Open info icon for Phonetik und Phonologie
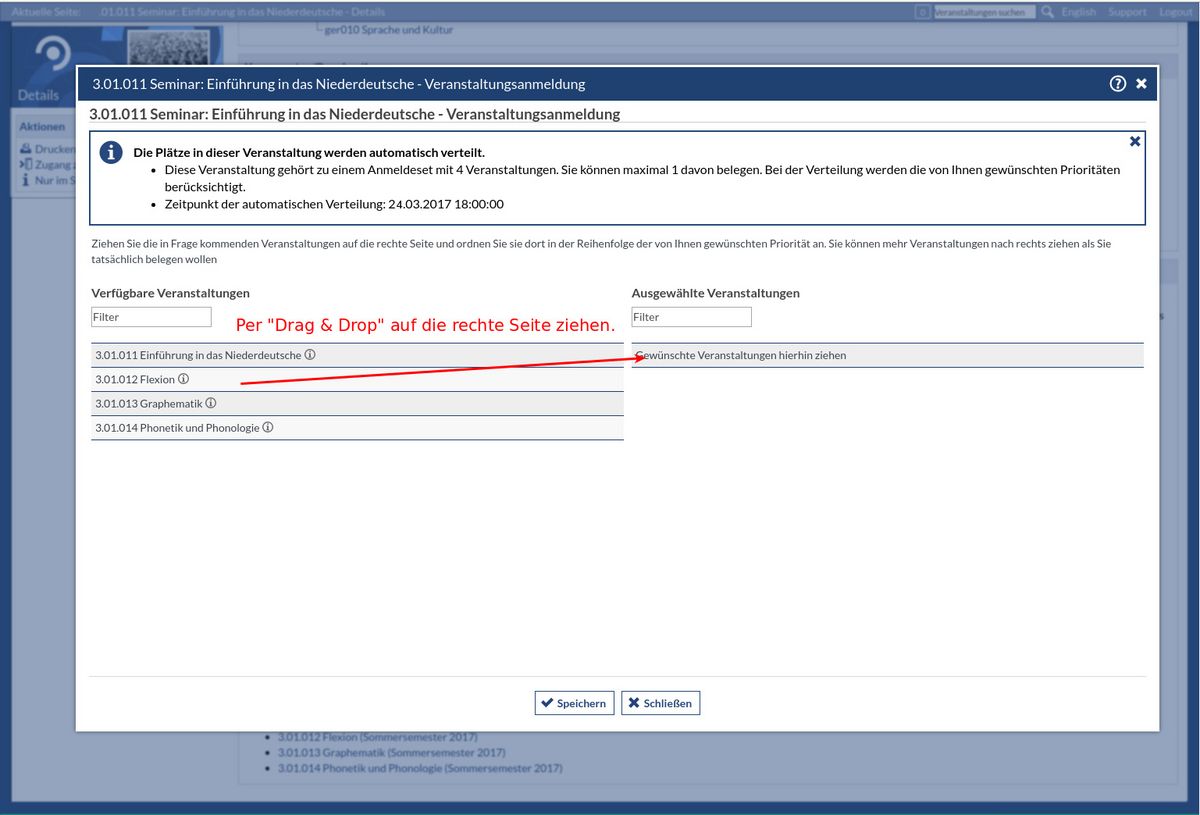Viewport: 1200px width, 815px height. point(268,427)
